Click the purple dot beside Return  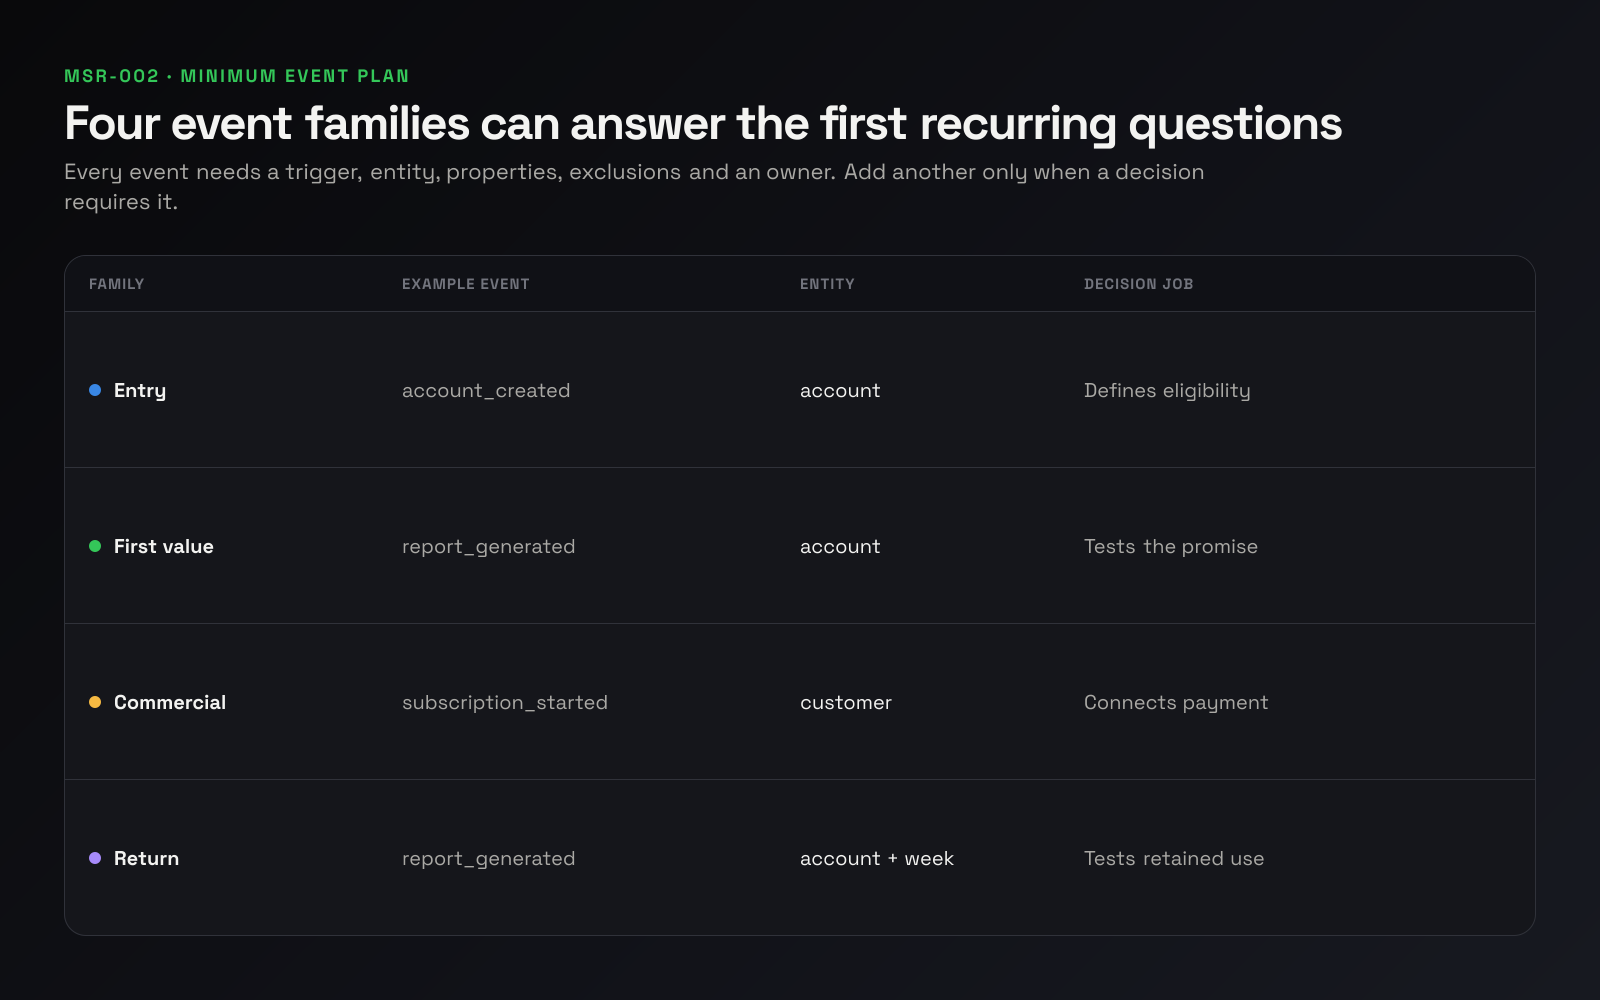point(95,858)
